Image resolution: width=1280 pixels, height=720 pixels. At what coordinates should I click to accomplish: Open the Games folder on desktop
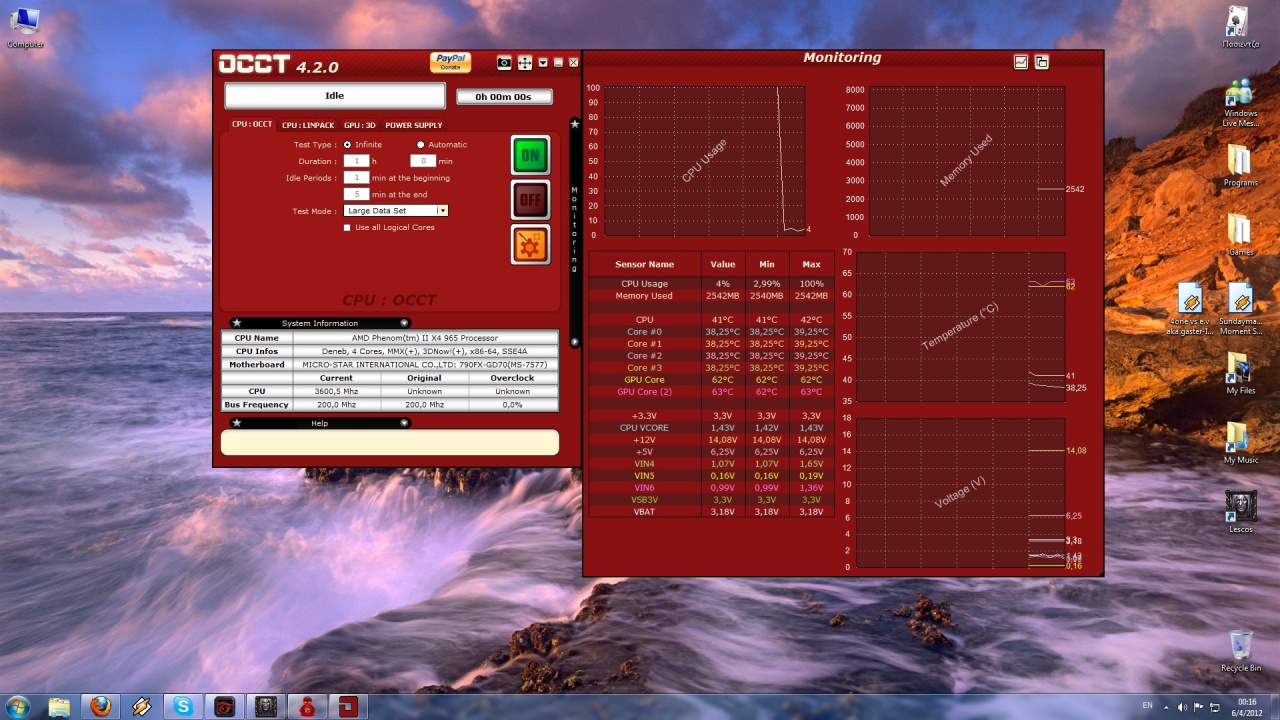[1240, 235]
